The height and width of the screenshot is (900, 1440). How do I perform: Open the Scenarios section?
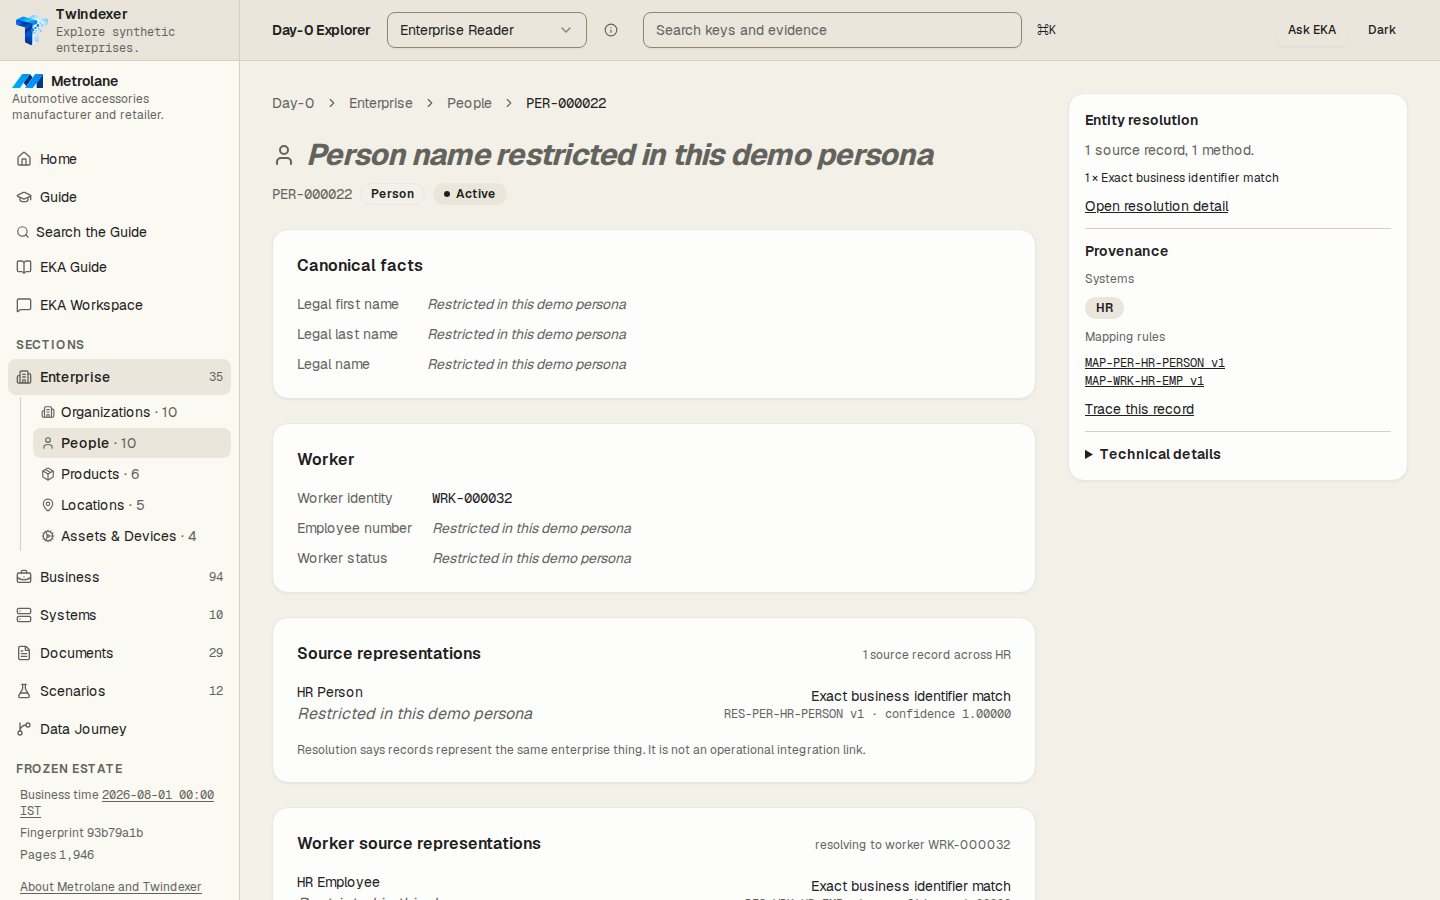(x=119, y=691)
